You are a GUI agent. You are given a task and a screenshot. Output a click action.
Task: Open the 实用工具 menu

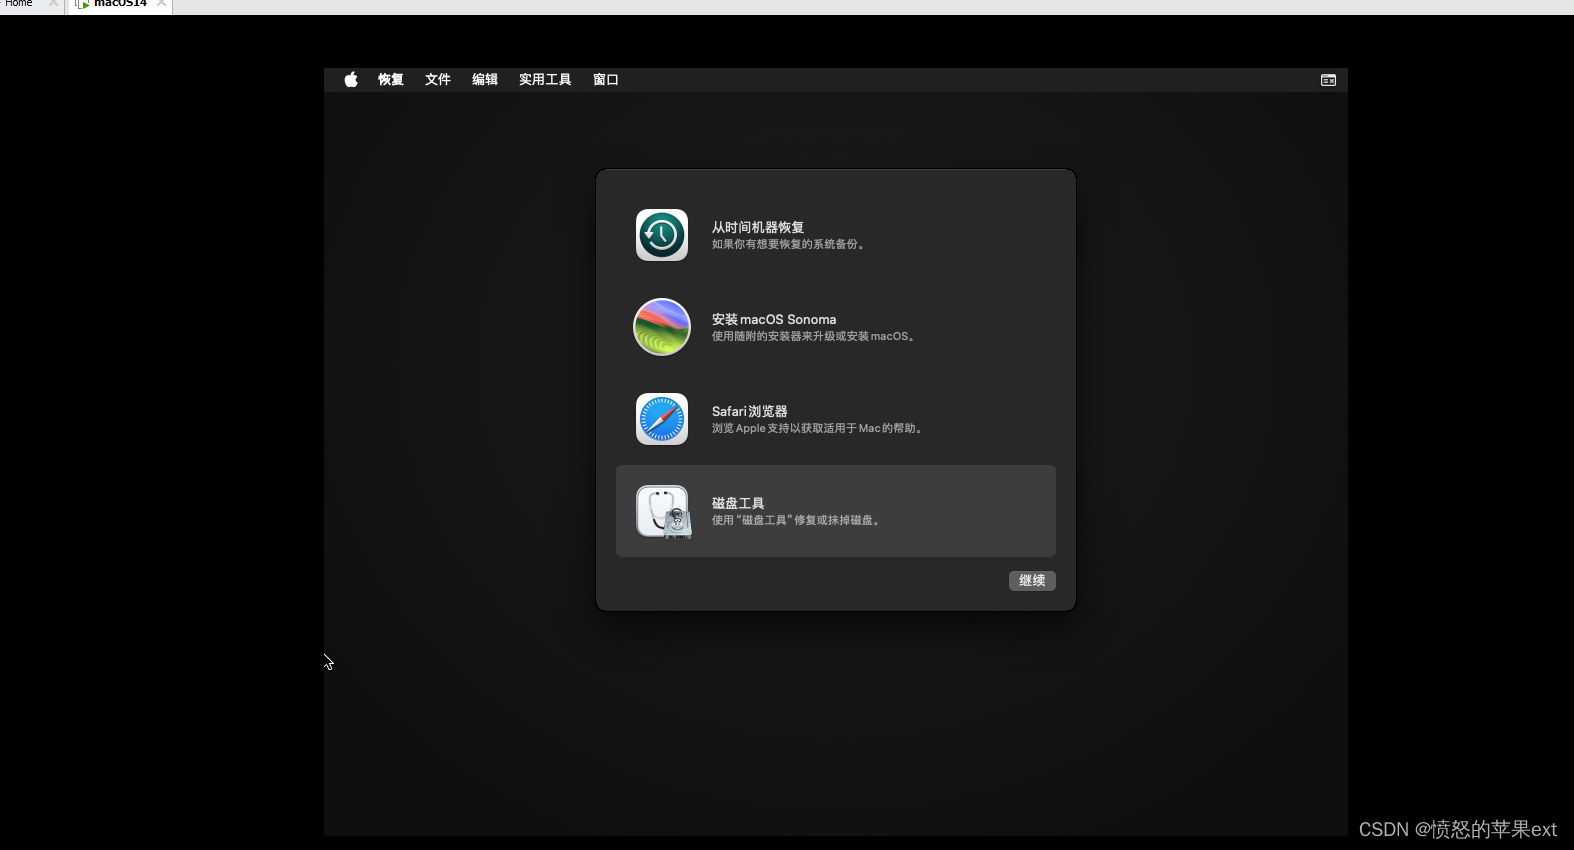click(545, 80)
